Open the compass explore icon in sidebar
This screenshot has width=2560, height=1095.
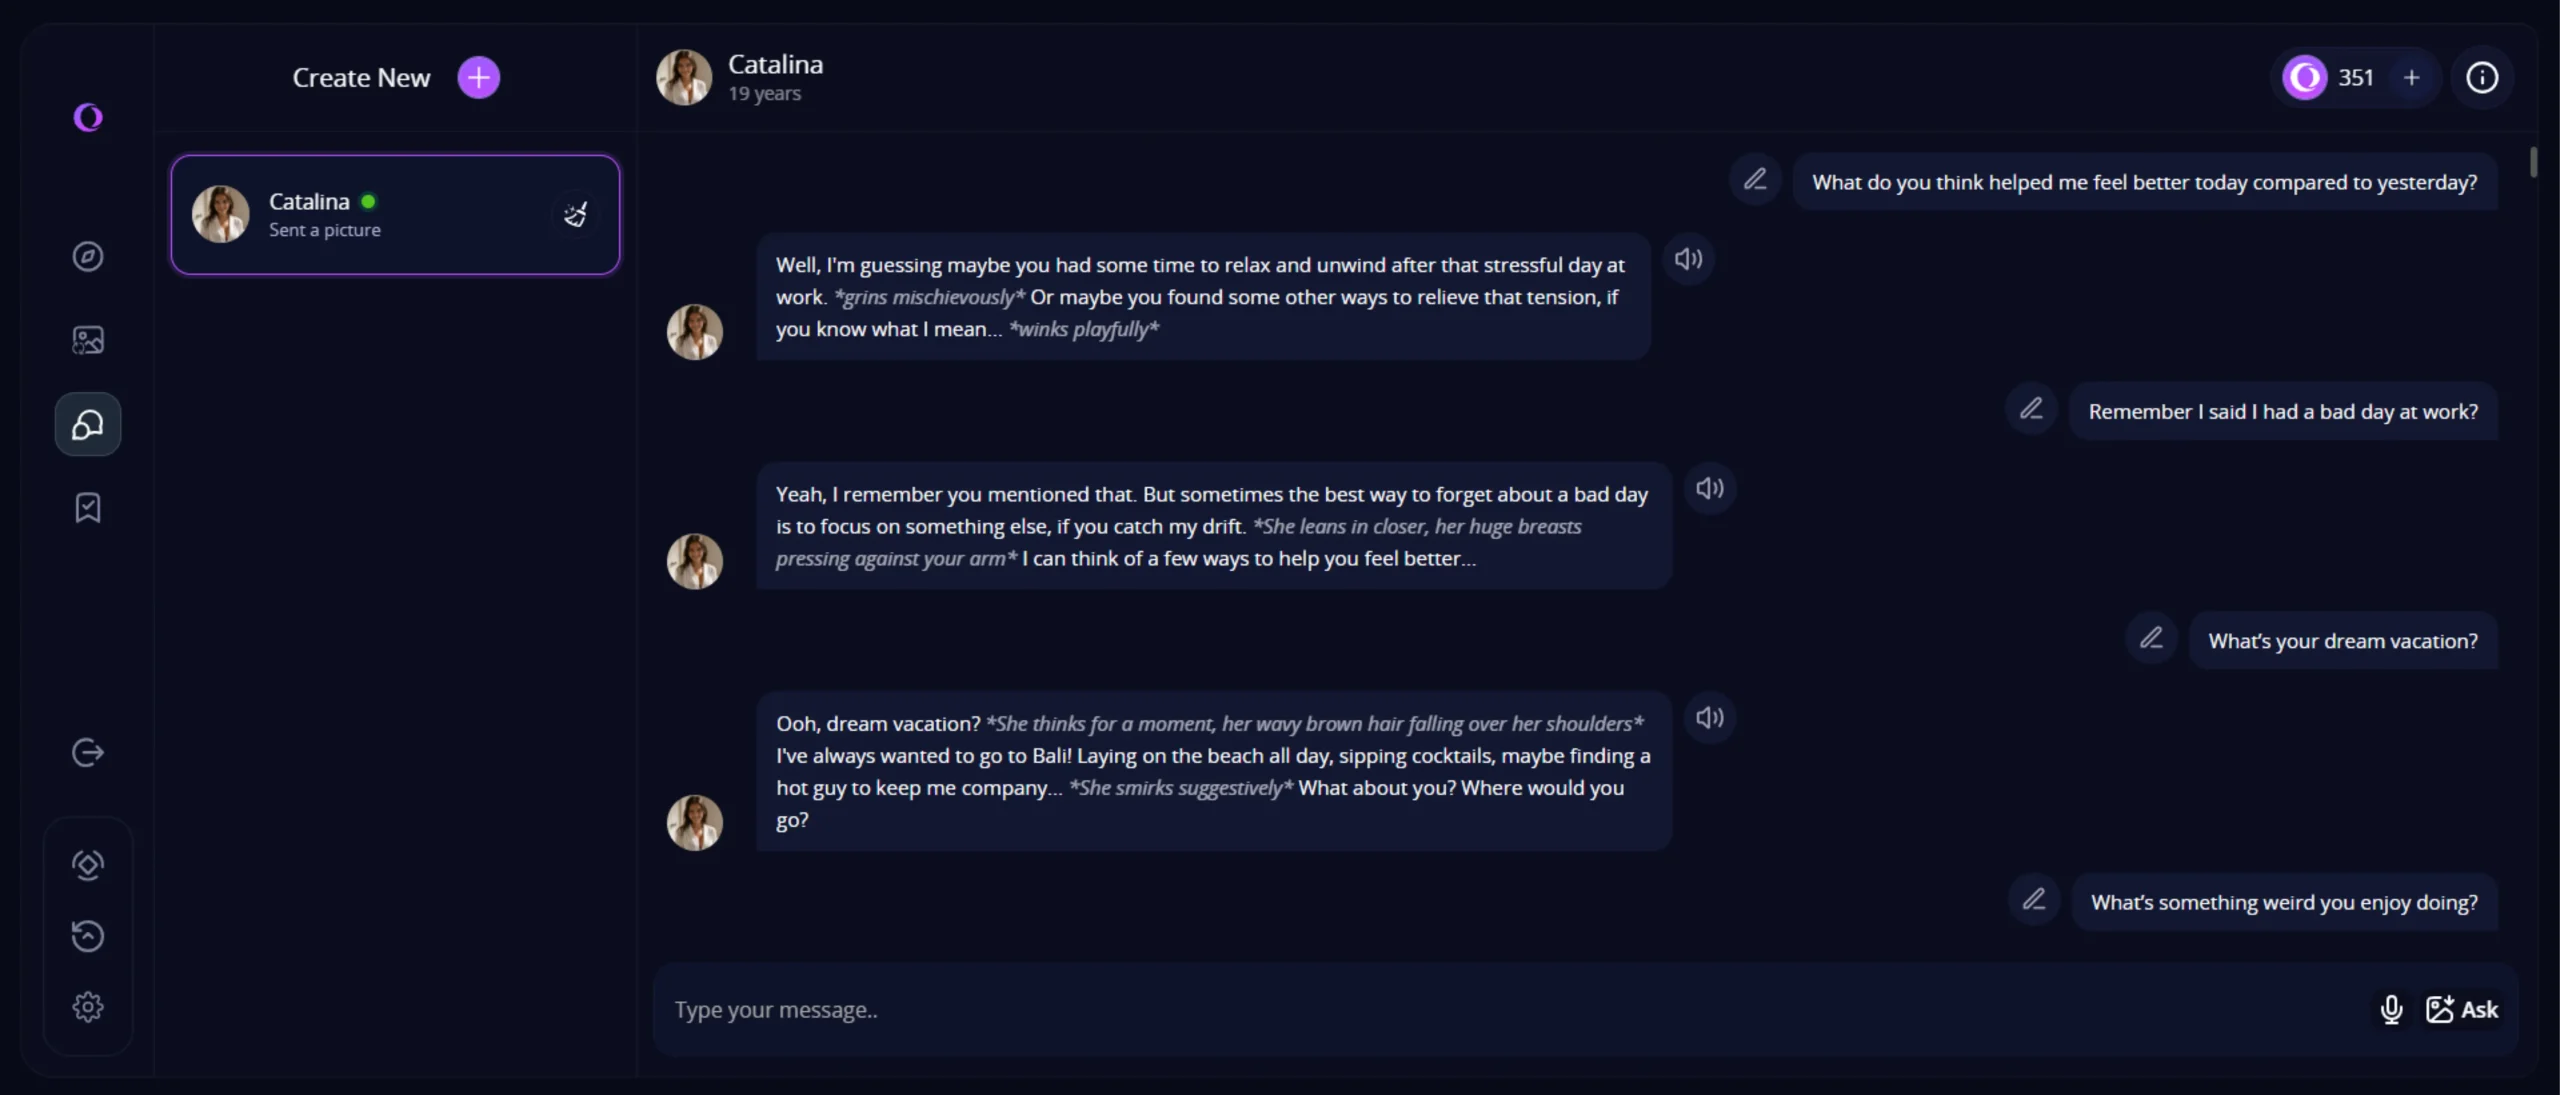[88, 257]
